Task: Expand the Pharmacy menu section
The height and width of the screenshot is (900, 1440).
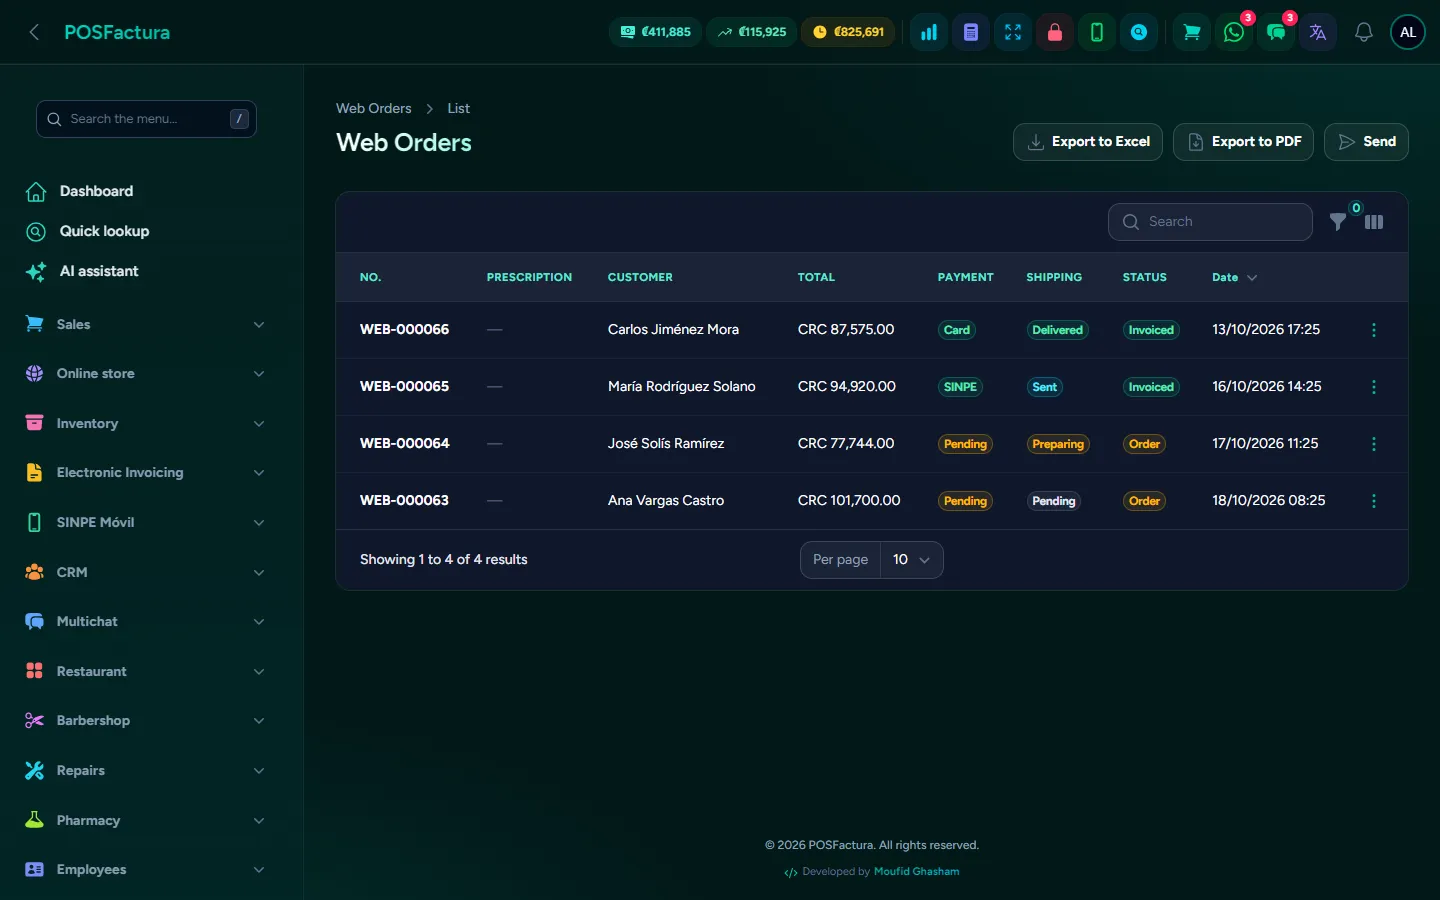Action: point(146,820)
